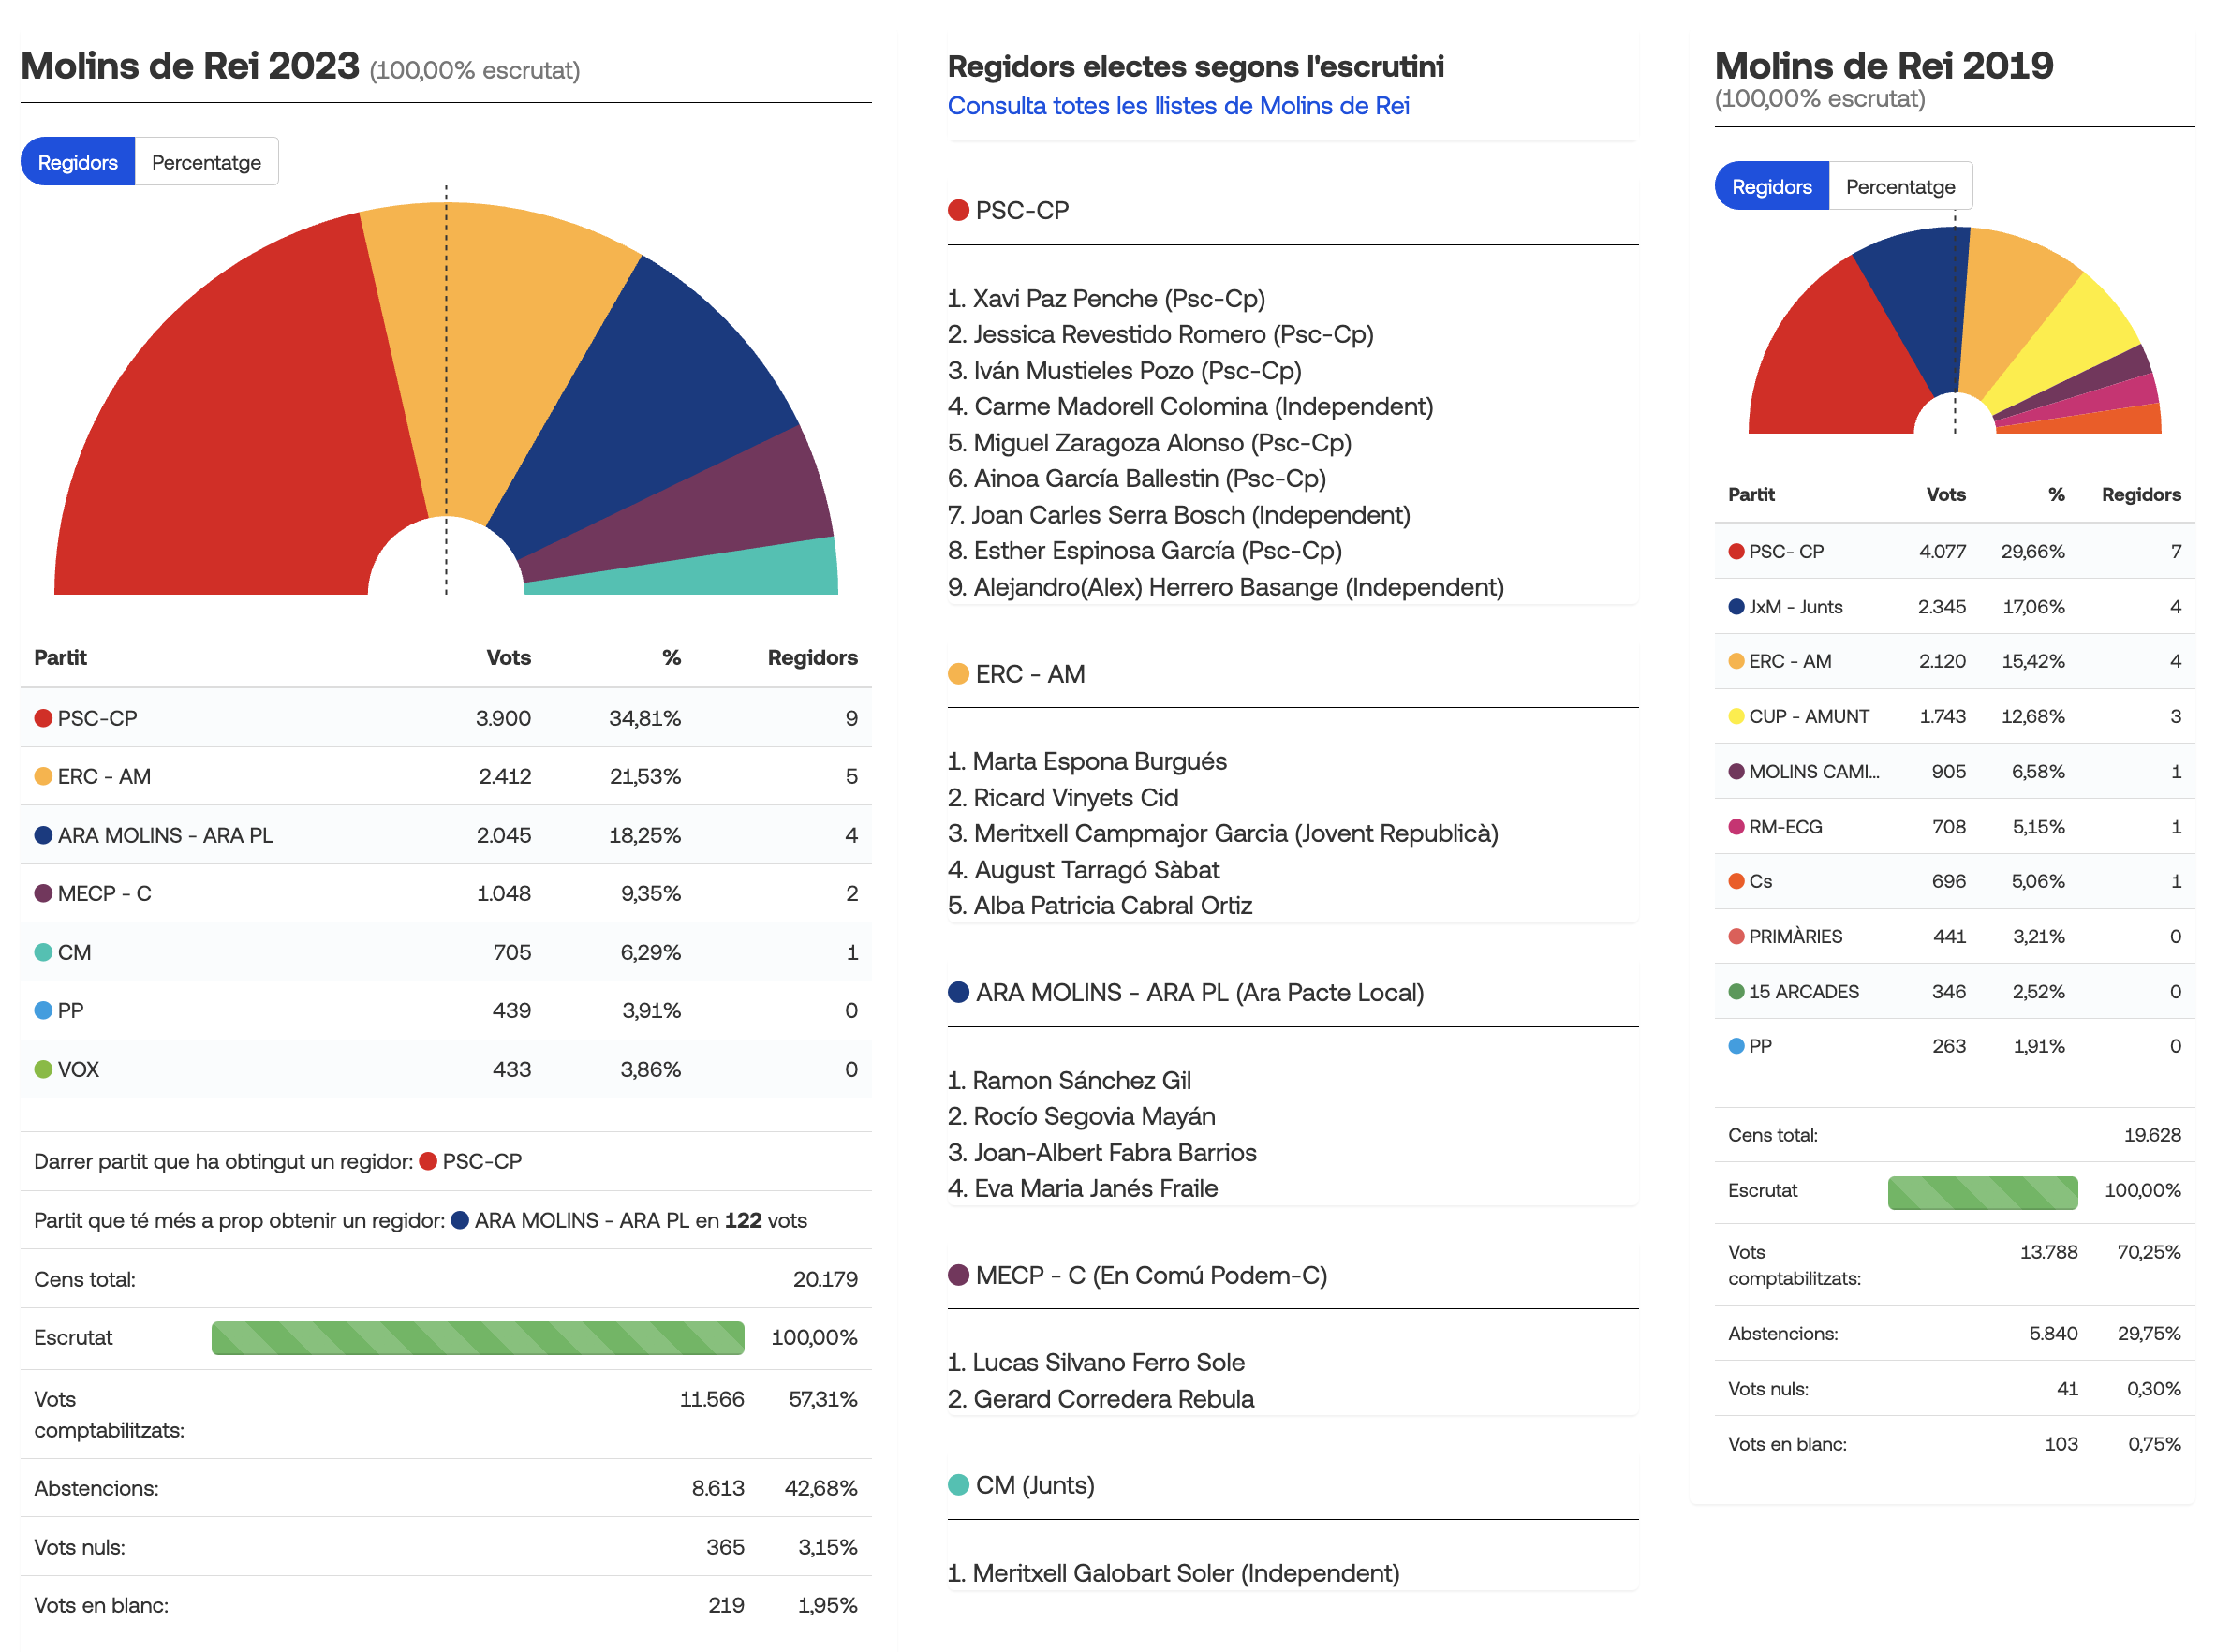This screenshot has width=2216, height=1652.
Task: Click the RM-ECG pink dot in the 2019 table
Action: point(1736,827)
